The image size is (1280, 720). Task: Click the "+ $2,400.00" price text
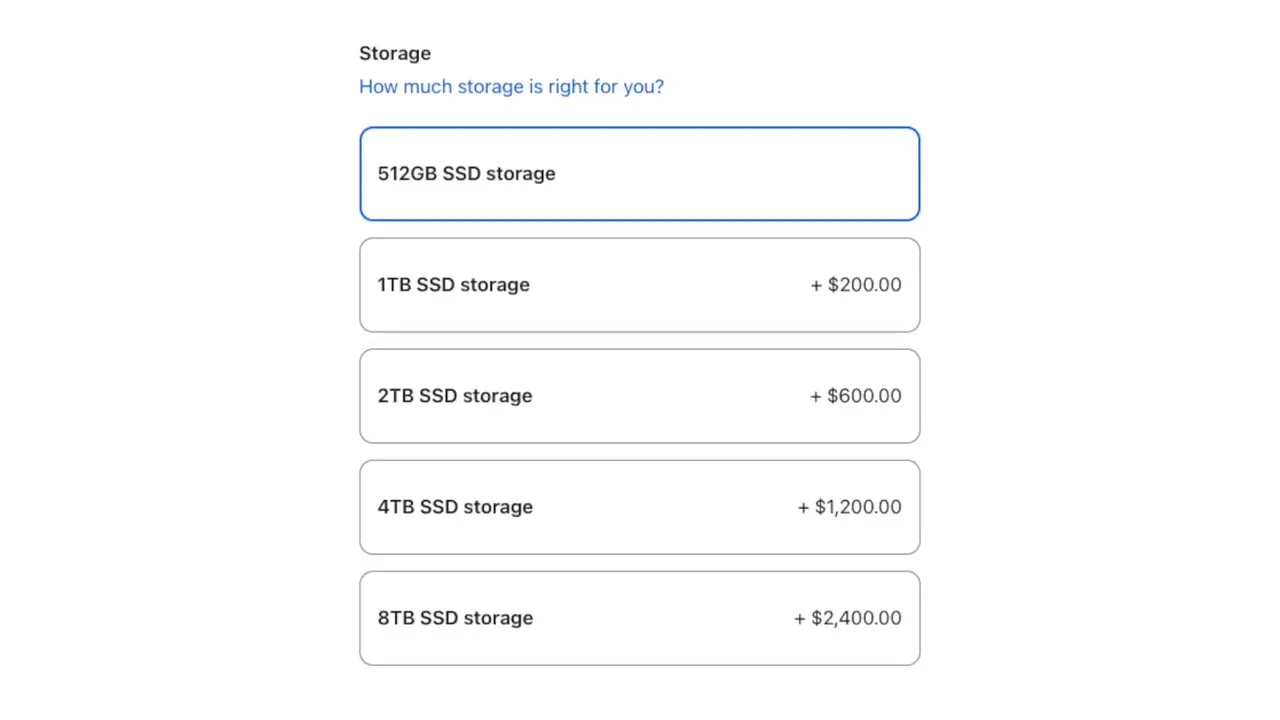[x=848, y=618]
